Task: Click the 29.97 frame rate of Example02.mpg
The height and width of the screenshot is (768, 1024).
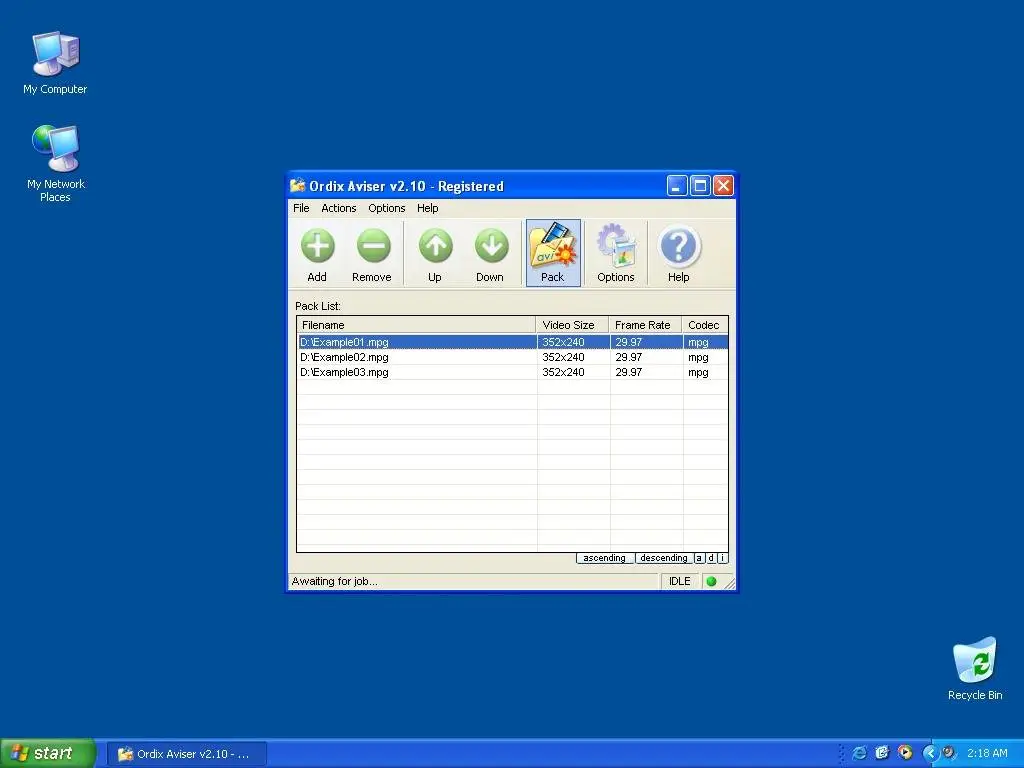Action: 629,357
